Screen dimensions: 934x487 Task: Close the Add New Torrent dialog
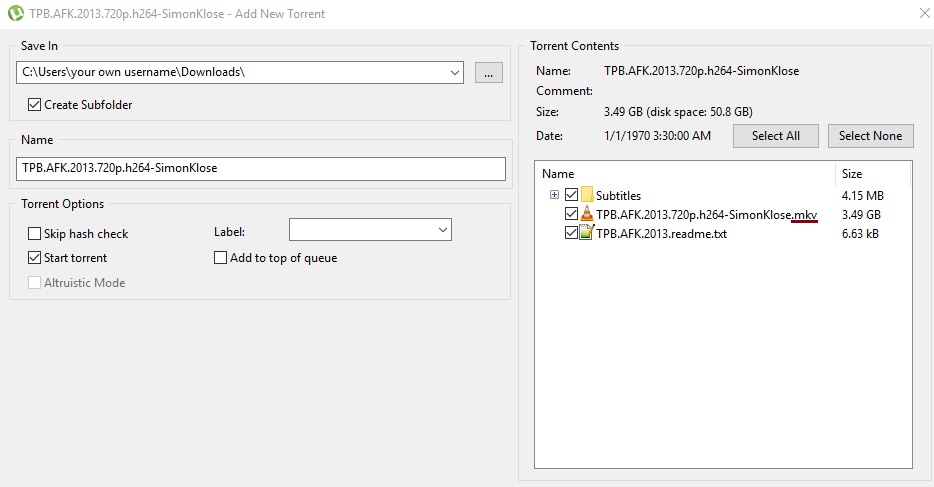pyautogui.click(x=924, y=13)
